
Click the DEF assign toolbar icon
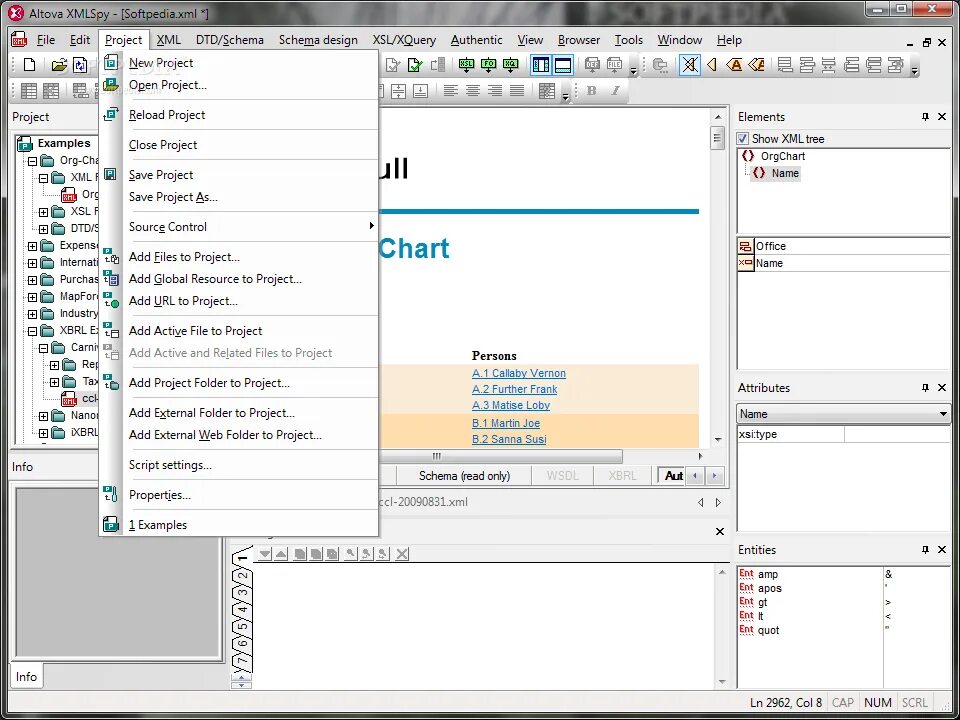pyautogui.click(x=593, y=64)
